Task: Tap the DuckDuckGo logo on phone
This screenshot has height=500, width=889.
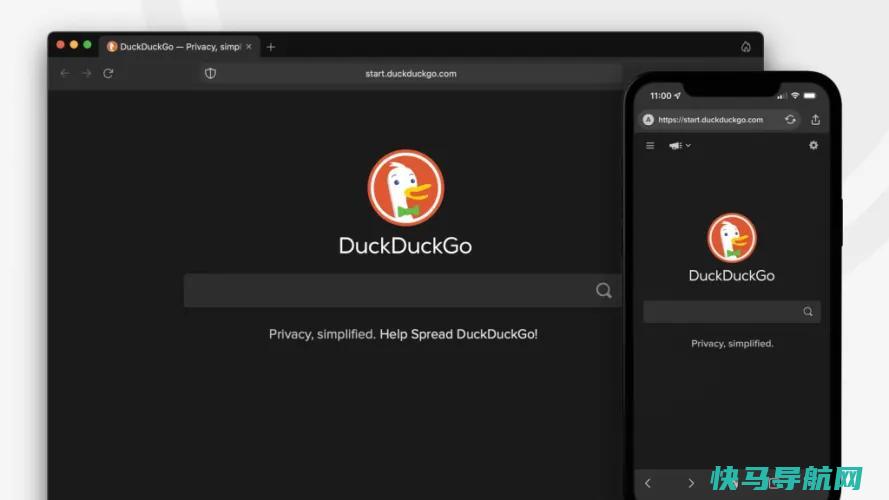Action: click(x=732, y=238)
